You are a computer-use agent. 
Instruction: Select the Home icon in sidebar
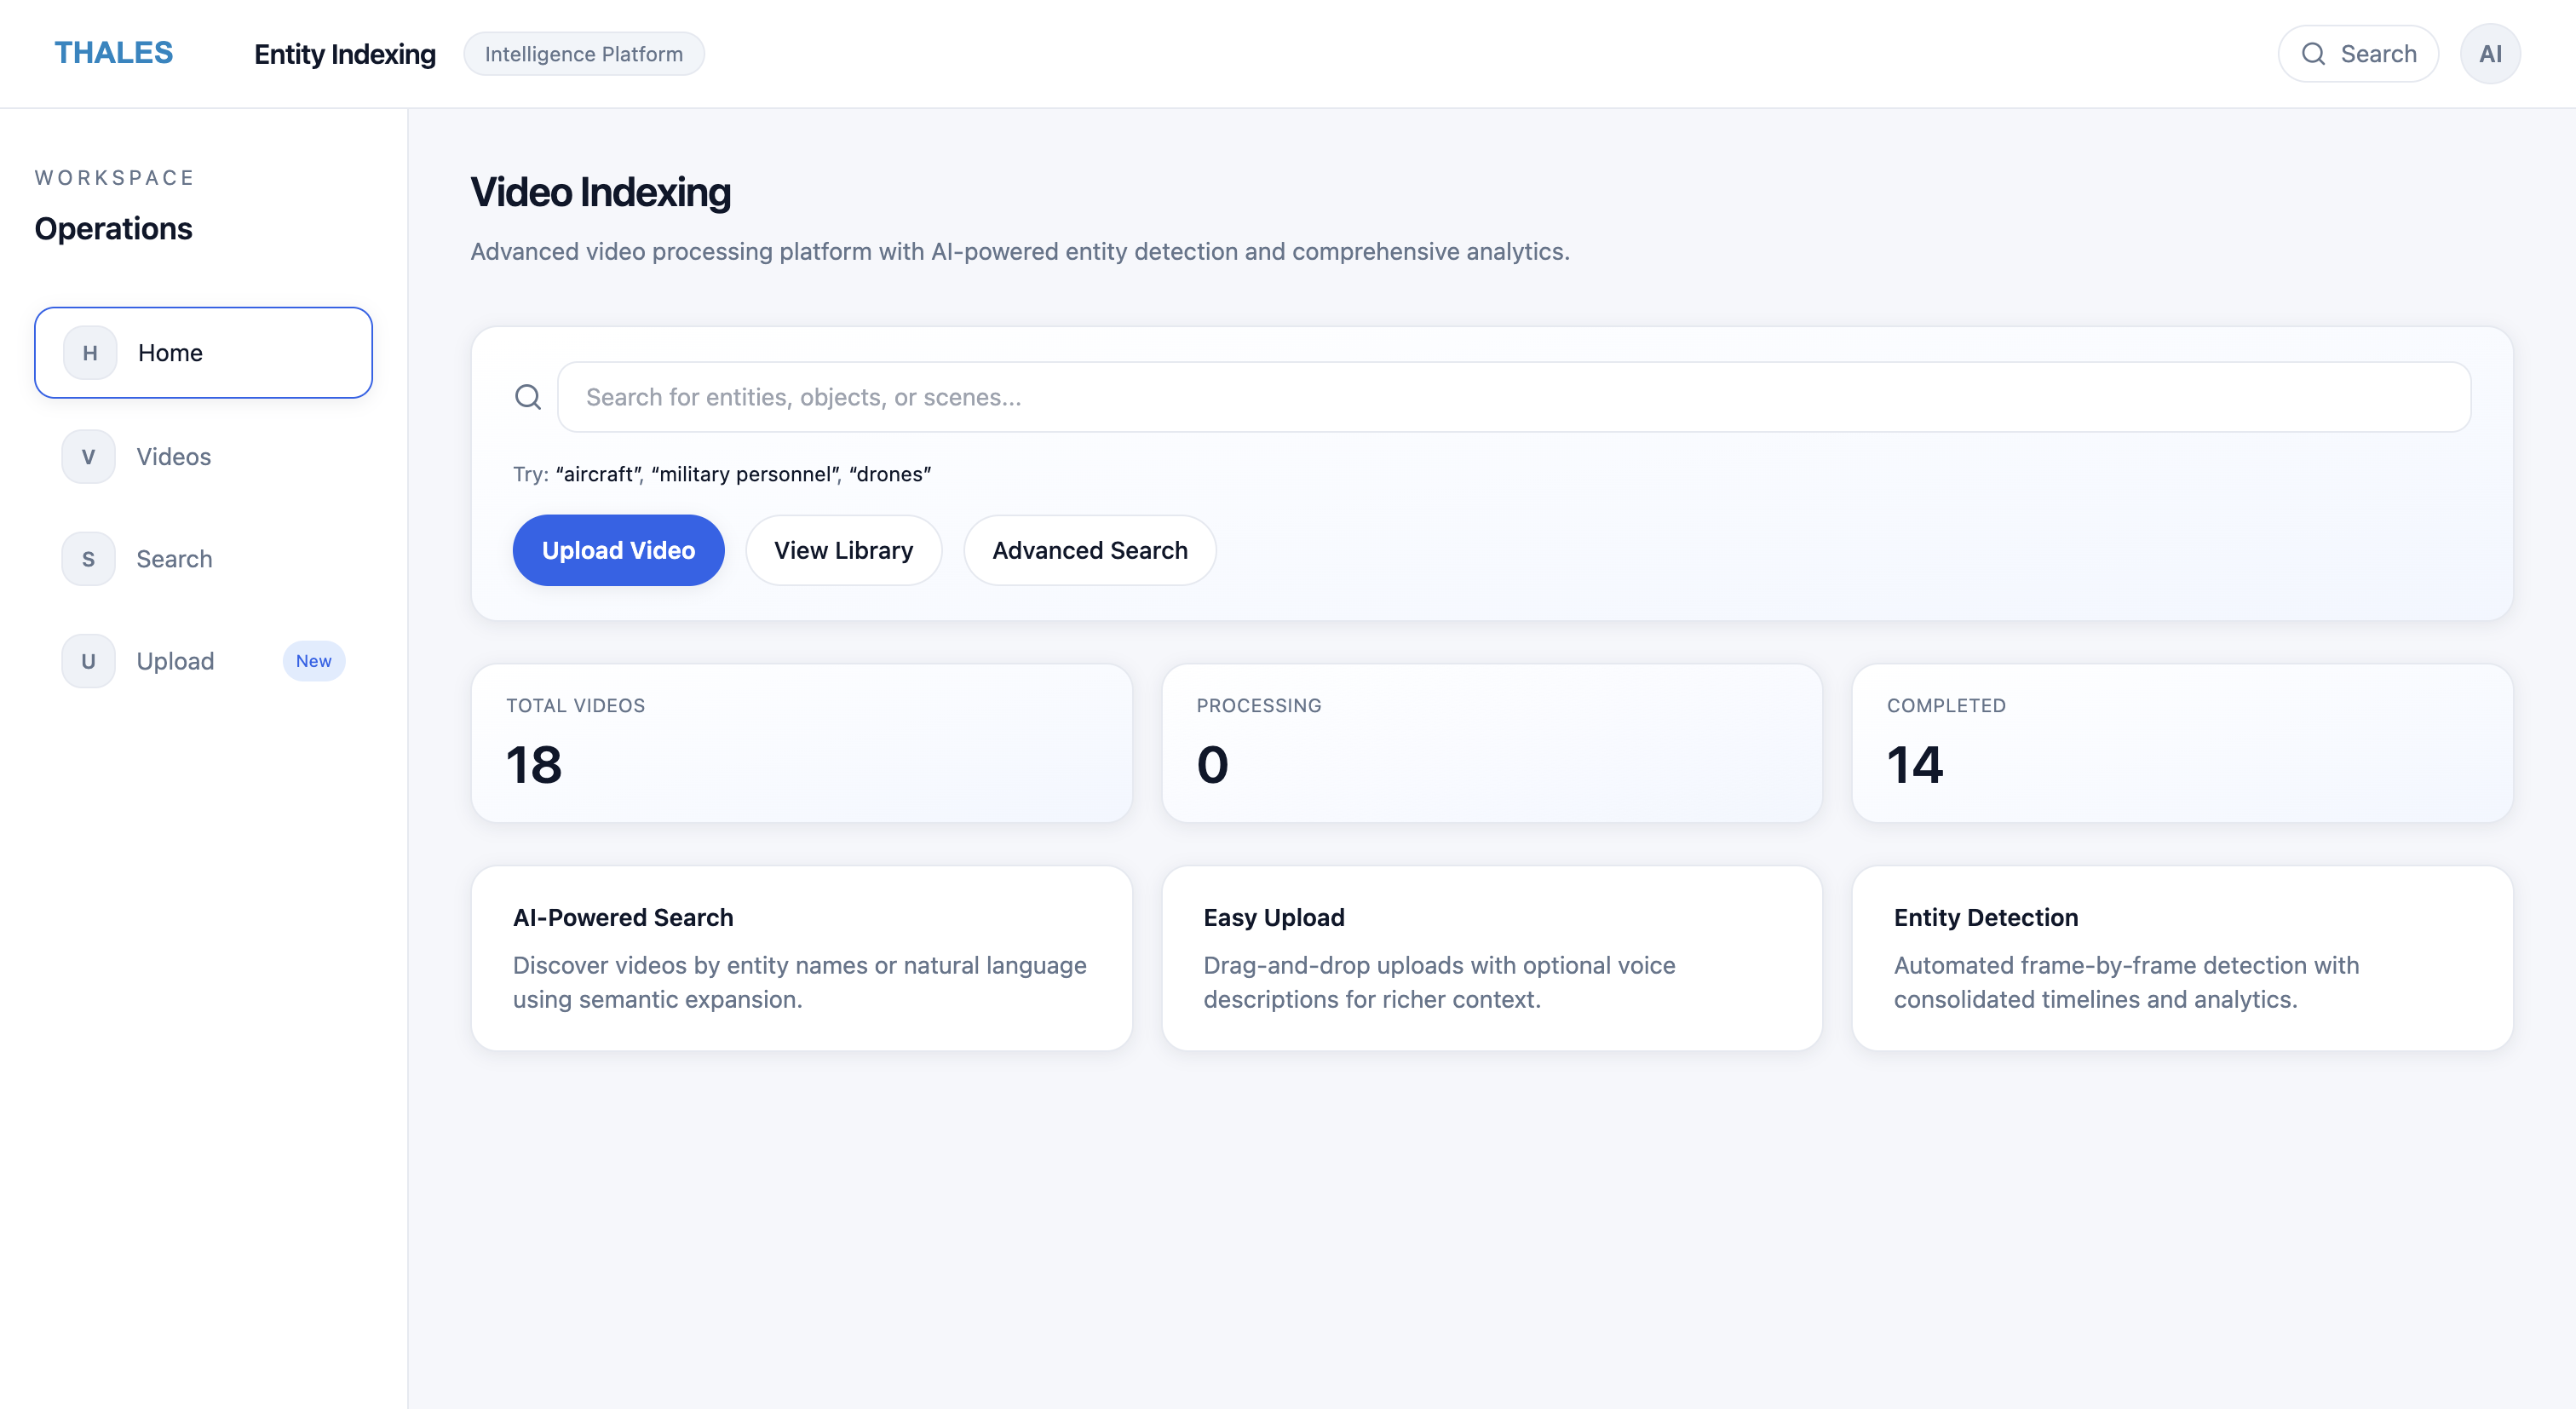click(88, 352)
